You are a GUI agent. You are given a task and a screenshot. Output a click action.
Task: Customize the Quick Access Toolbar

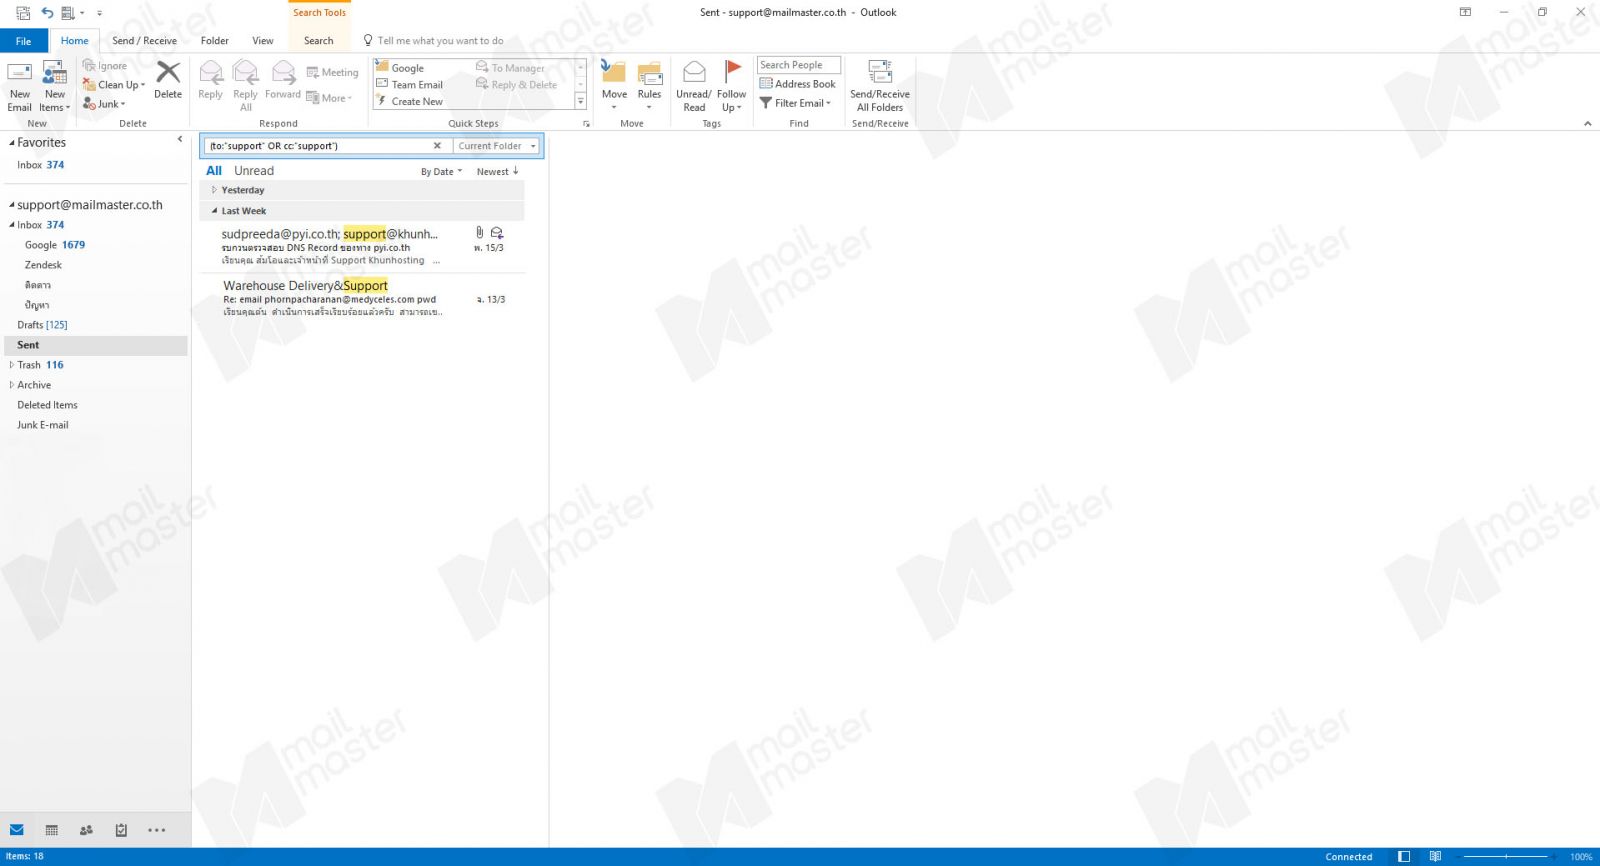click(99, 13)
